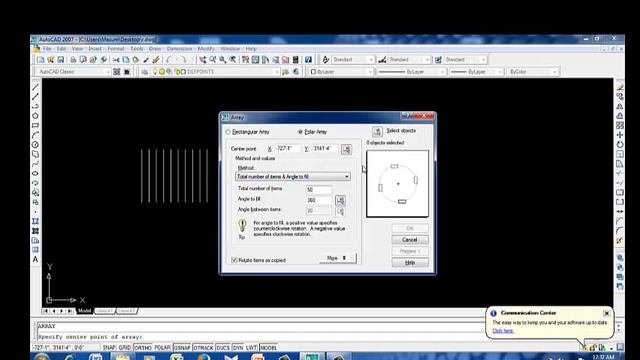Click the New drawing icon

tap(40, 60)
